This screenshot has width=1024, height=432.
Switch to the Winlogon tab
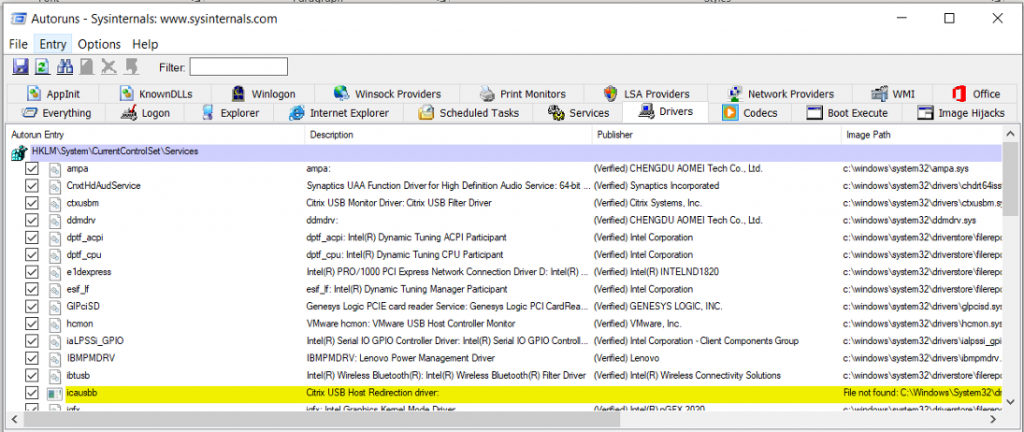point(263,94)
